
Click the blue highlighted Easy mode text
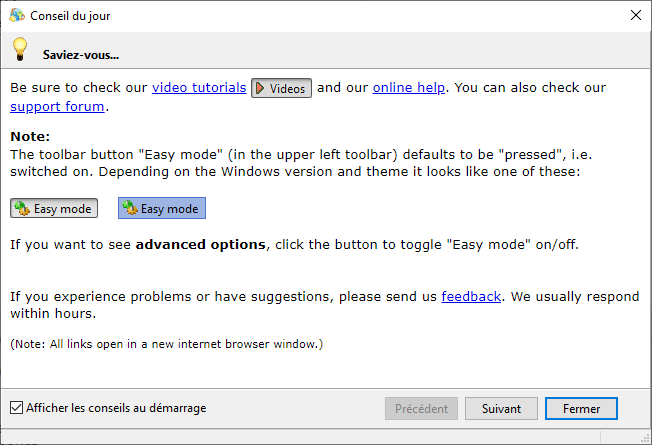click(169, 209)
